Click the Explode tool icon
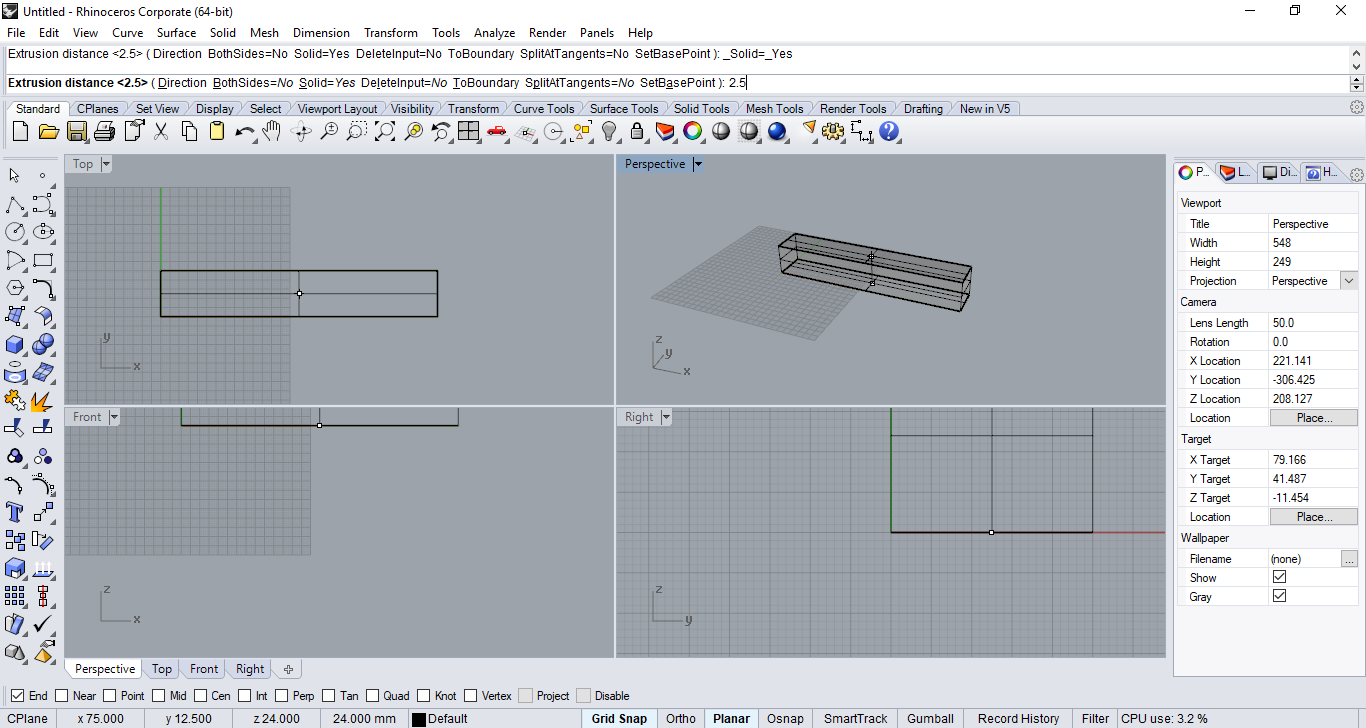Image resolution: width=1366 pixels, height=728 pixels. [43, 401]
